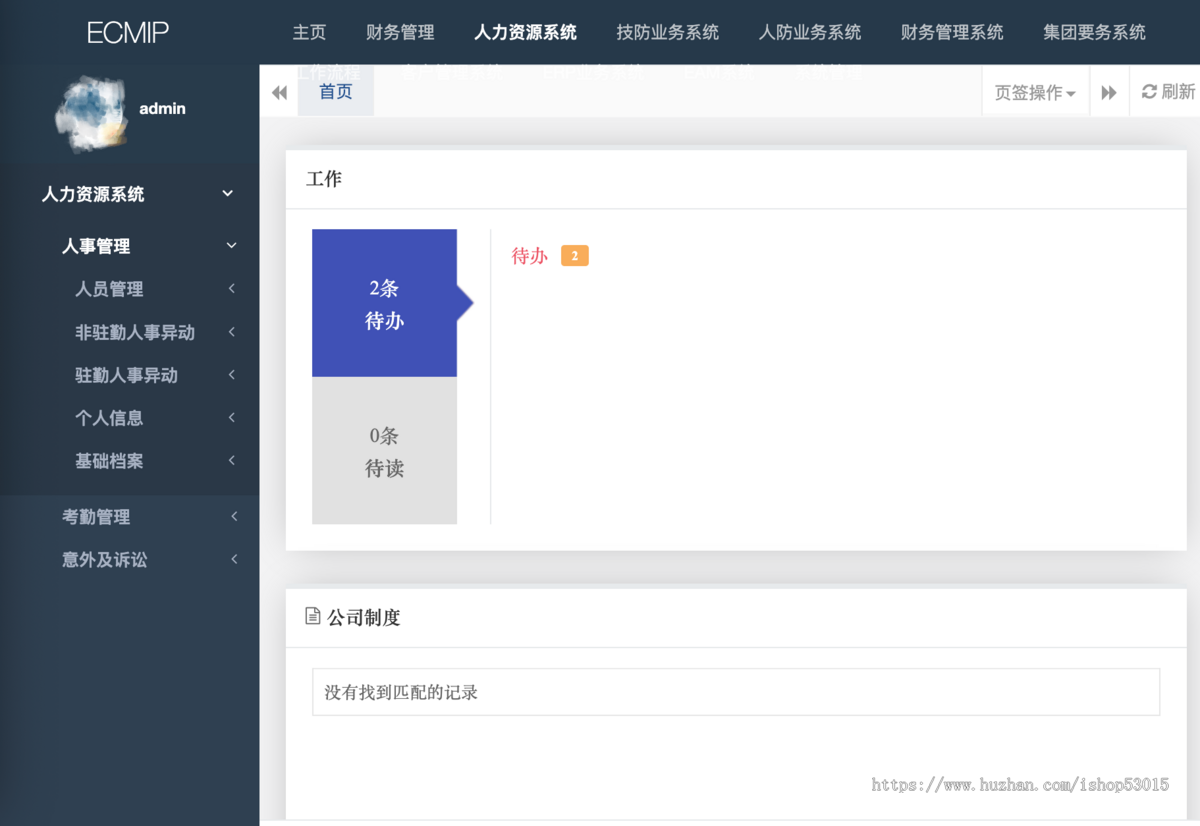Click the orange badge showing 2
Screen dimensions: 1200x826
[x=574, y=256]
